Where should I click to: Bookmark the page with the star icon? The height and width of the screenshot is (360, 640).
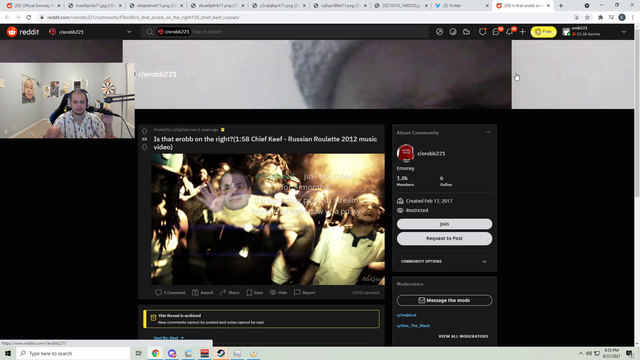[x=587, y=18]
